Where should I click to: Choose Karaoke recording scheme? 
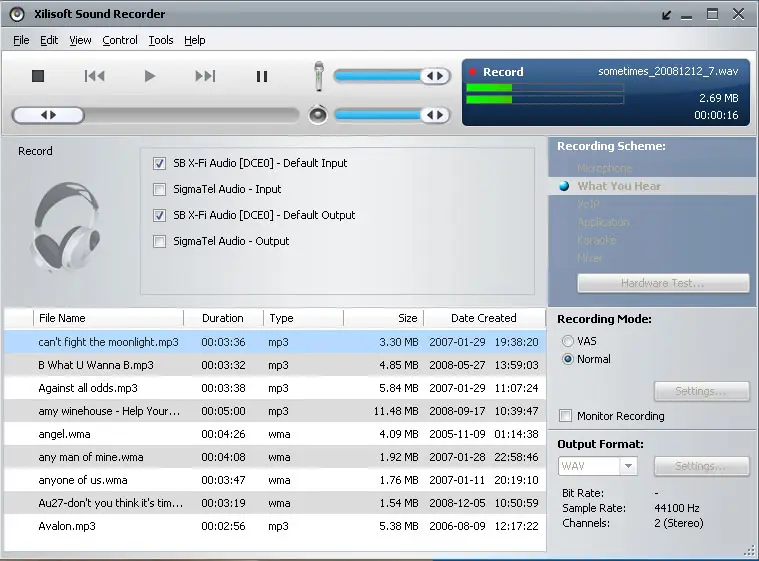(596, 240)
